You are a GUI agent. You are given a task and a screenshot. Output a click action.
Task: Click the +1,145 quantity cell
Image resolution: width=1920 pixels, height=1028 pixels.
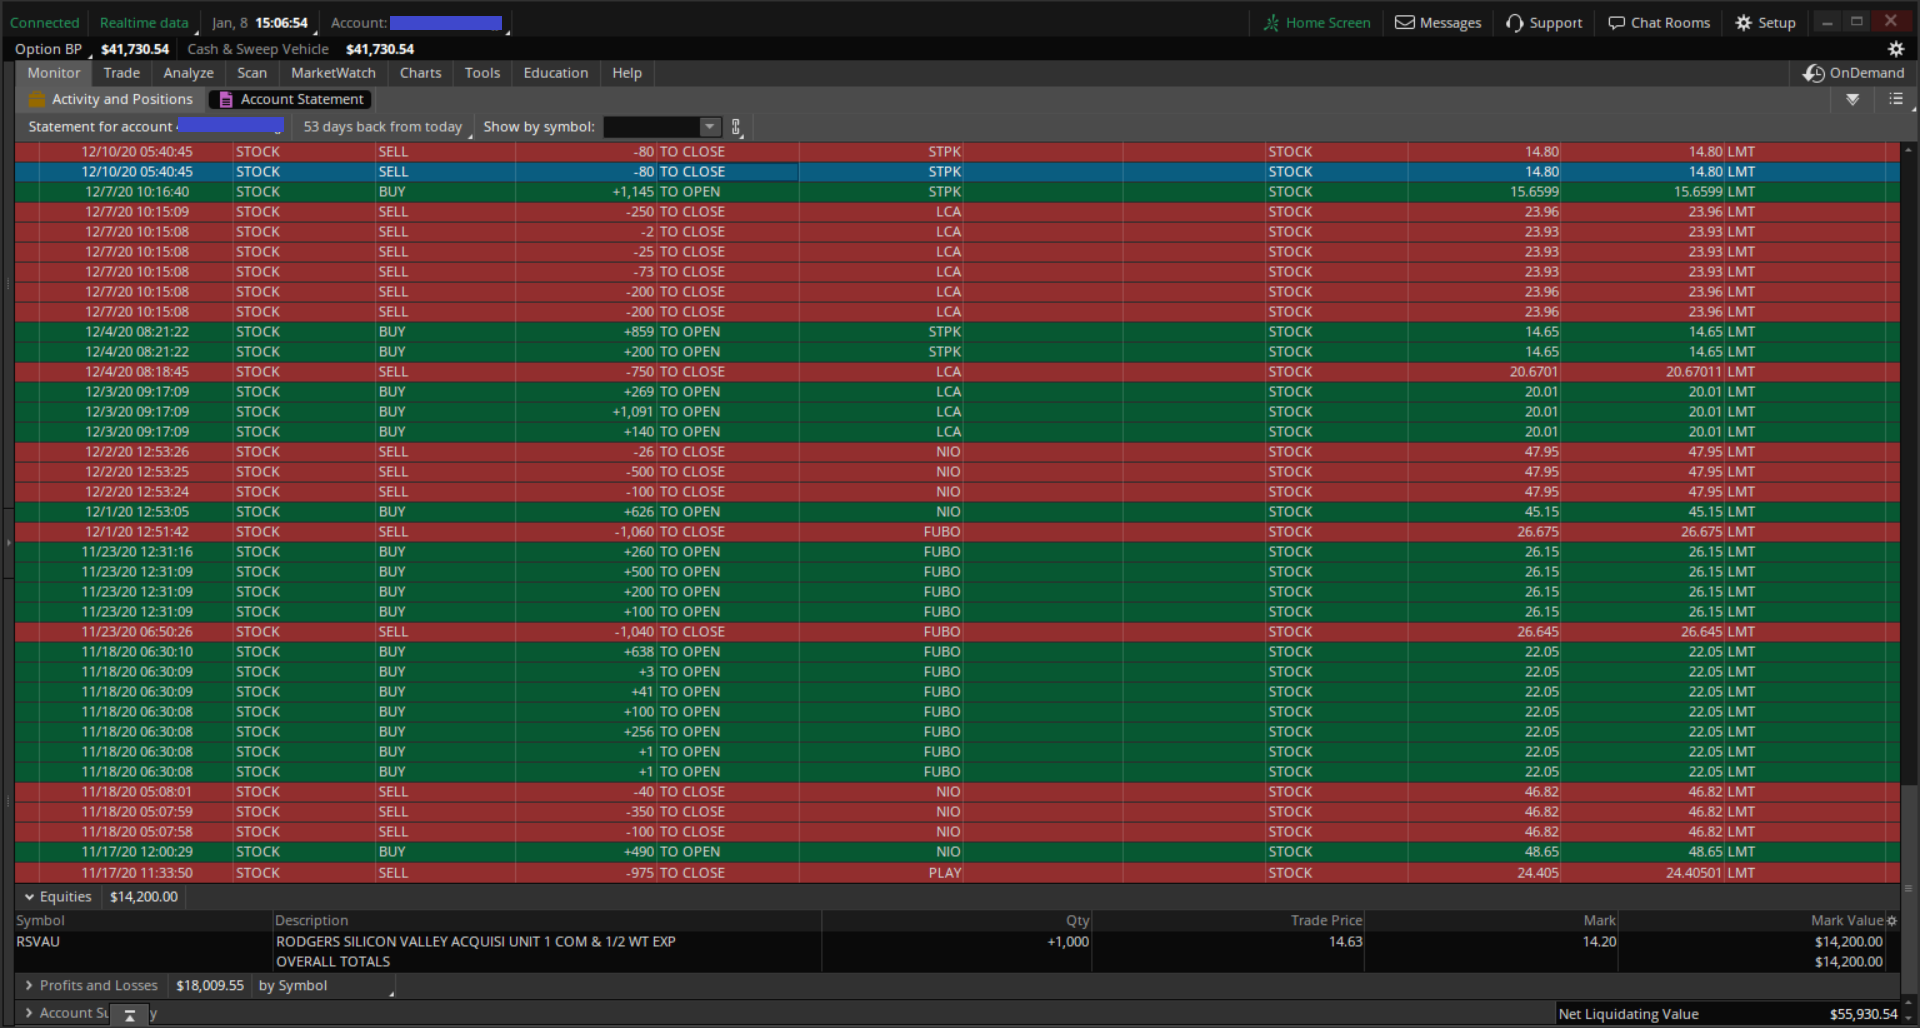(x=586, y=192)
